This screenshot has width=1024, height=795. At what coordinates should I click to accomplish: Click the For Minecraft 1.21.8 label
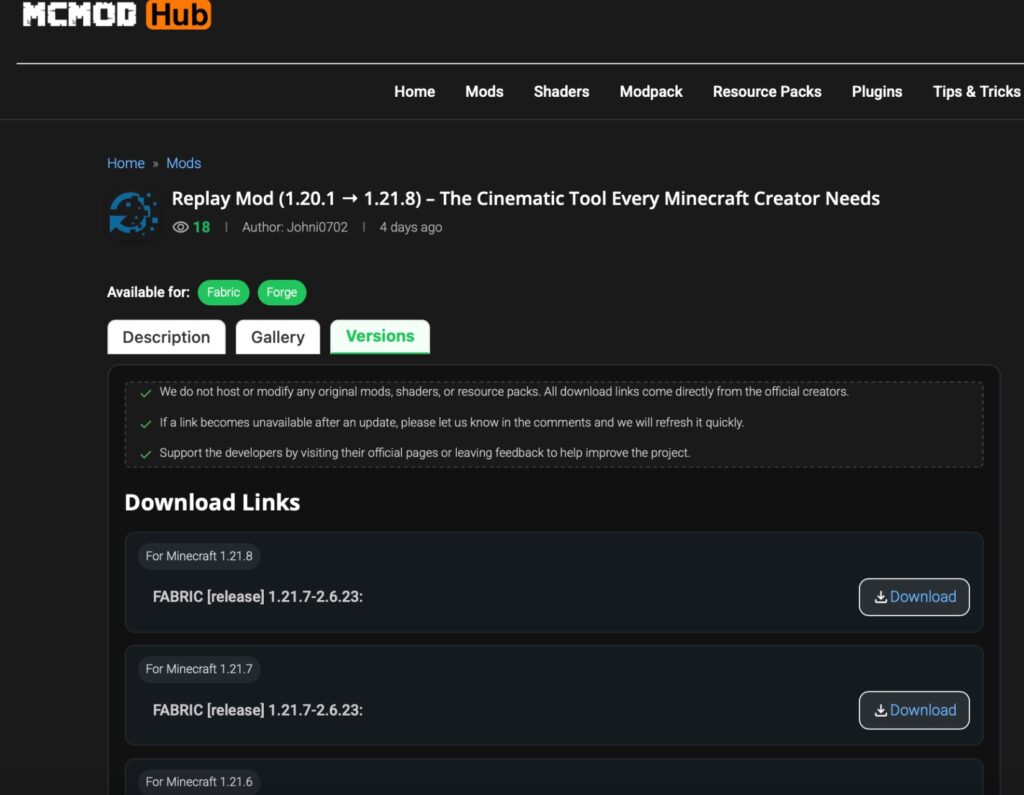click(199, 556)
